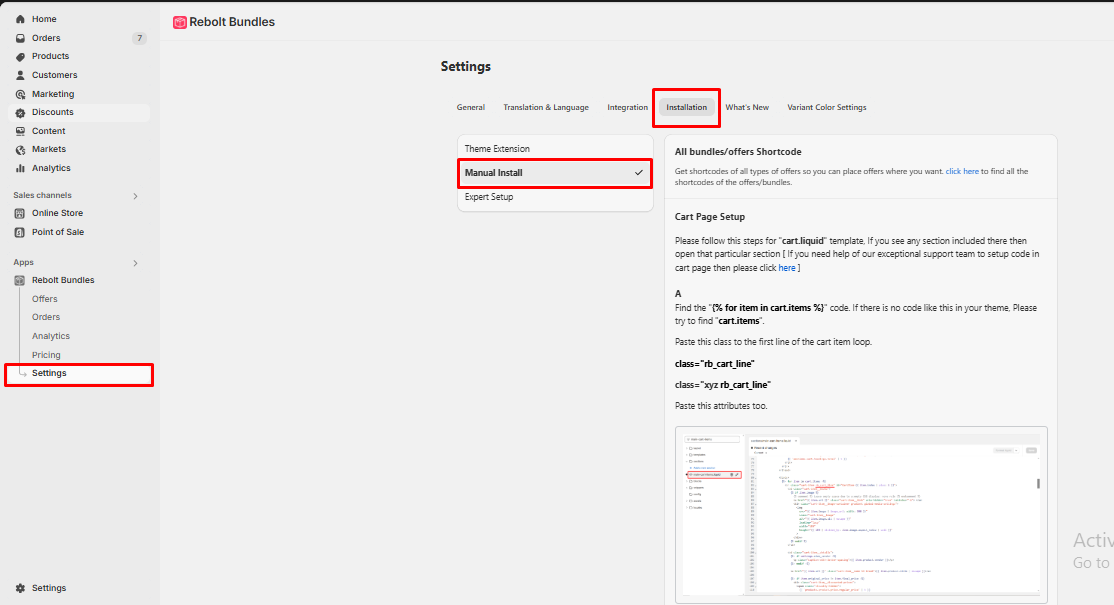Select the Manual Install option
The height and width of the screenshot is (605, 1114).
coord(555,173)
